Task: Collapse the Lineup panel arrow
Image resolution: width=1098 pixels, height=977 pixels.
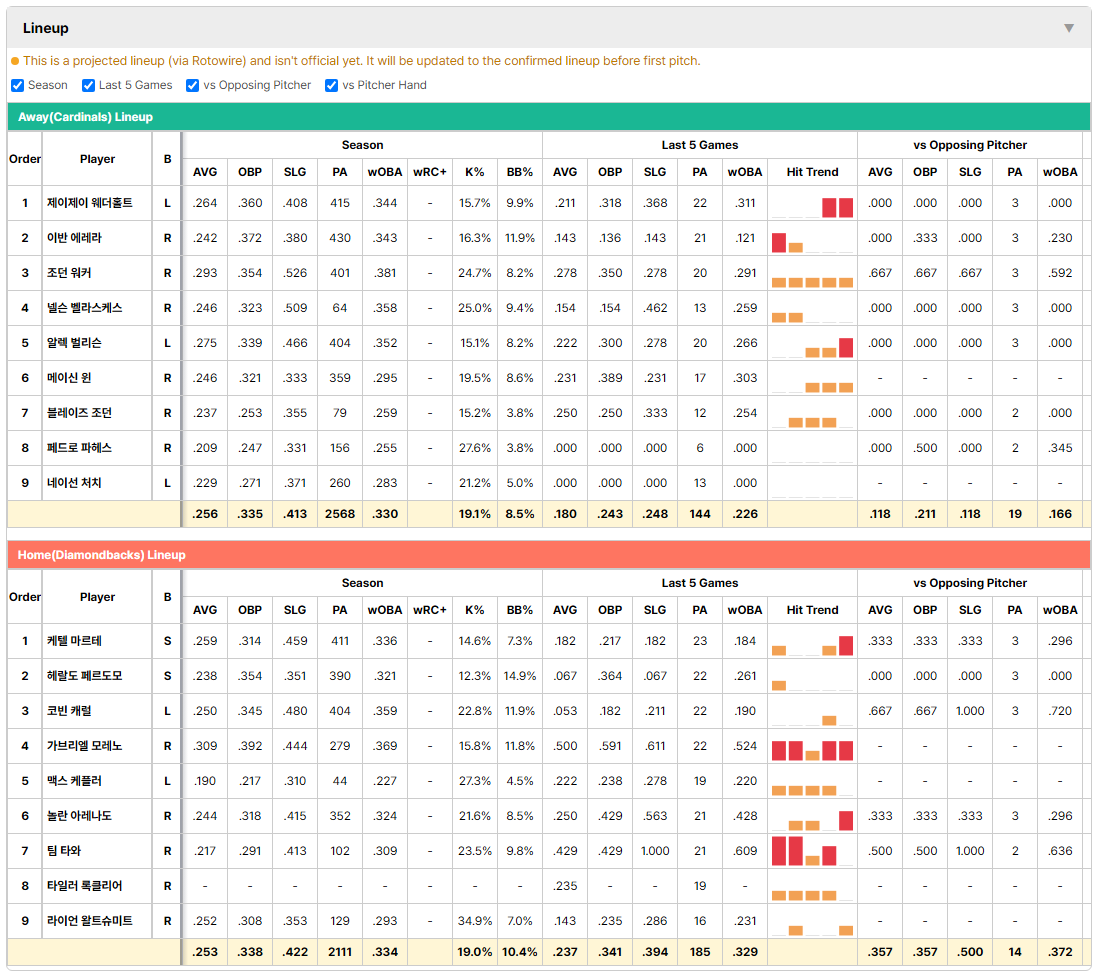Action: coord(1069,28)
